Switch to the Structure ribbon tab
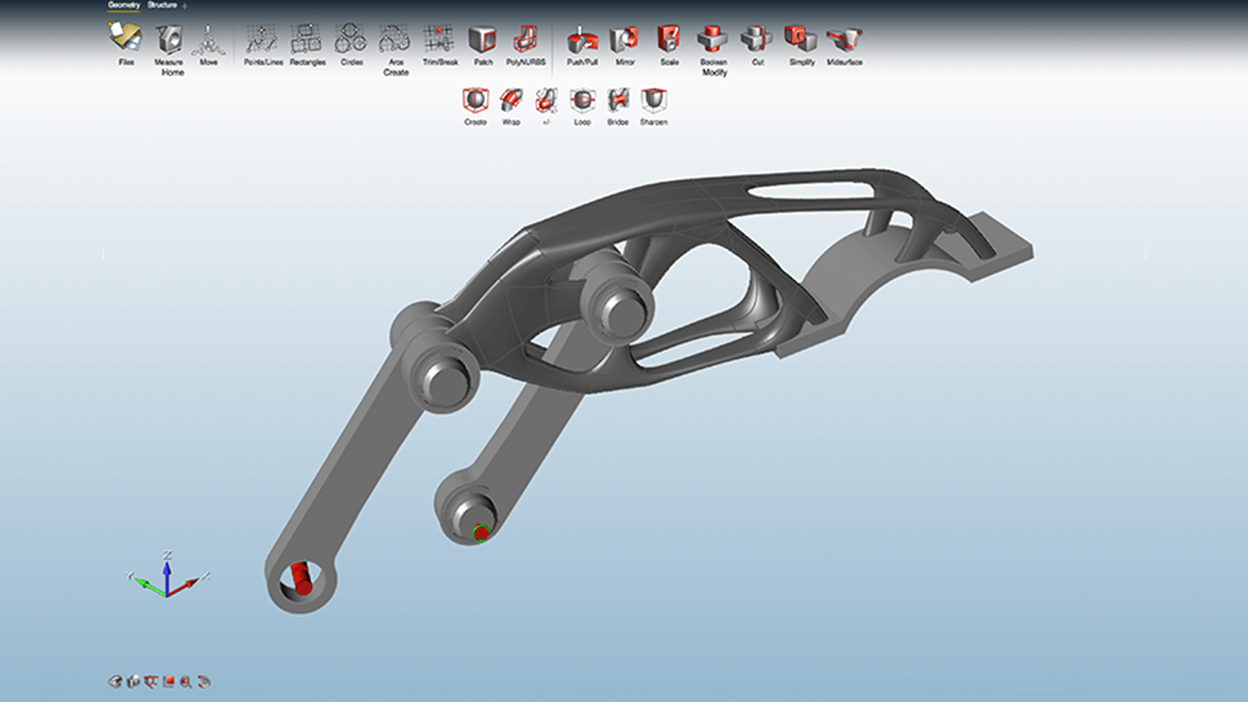 [x=162, y=5]
